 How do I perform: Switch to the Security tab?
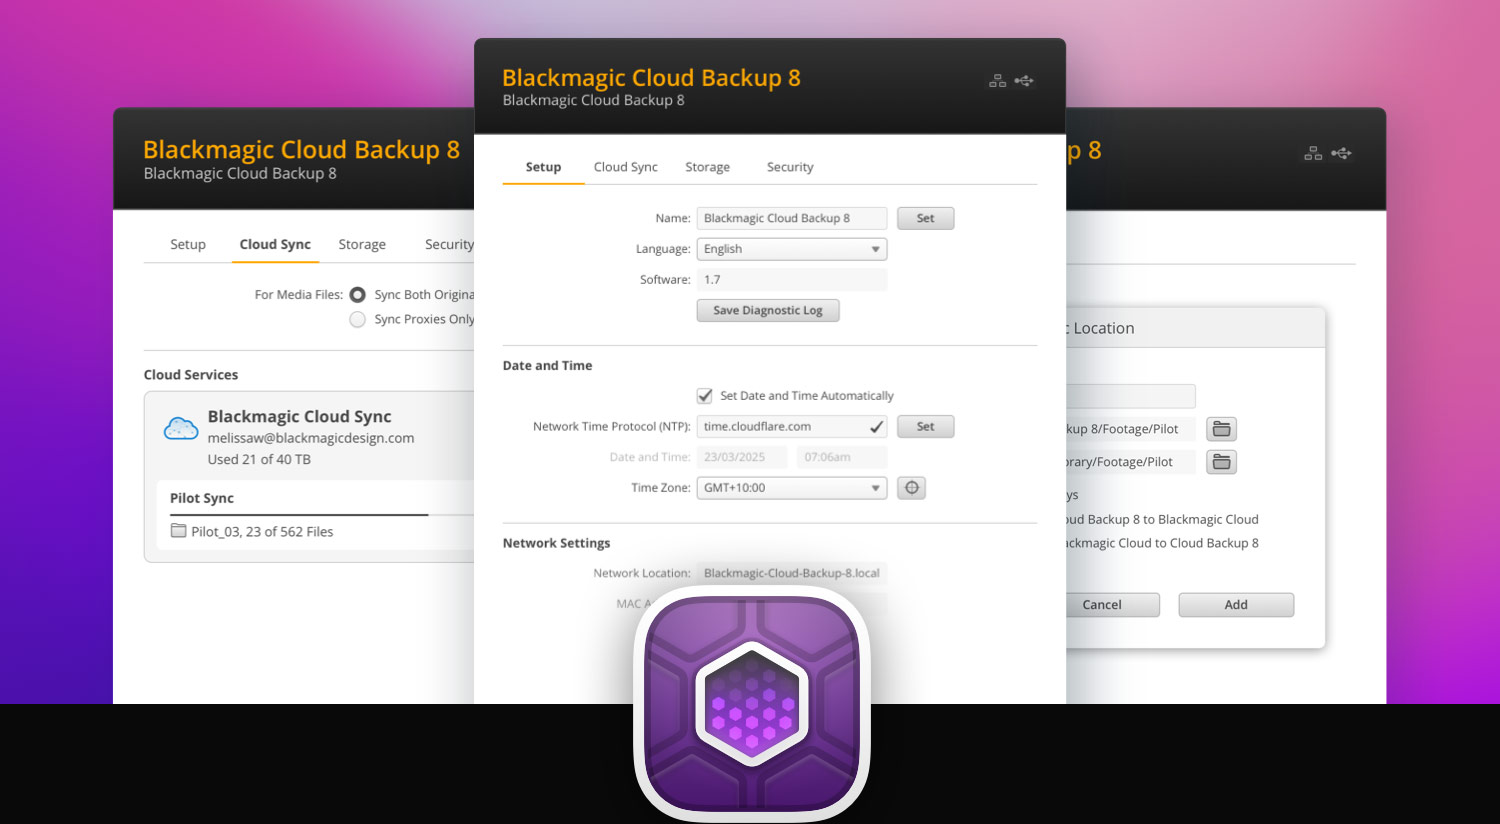pyautogui.click(x=789, y=167)
